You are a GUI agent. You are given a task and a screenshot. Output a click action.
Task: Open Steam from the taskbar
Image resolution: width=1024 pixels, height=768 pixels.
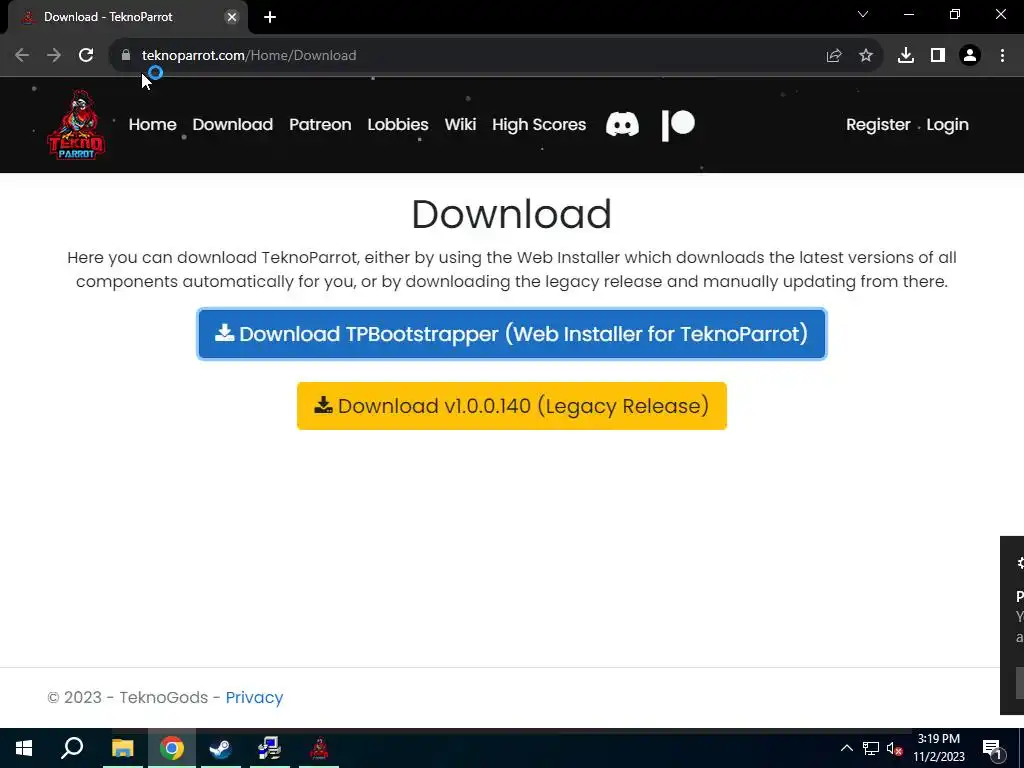tap(221, 748)
